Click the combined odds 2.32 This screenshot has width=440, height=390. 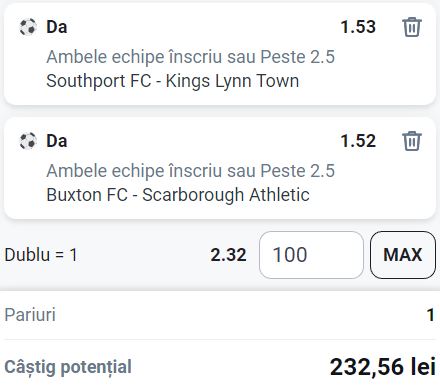228,255
